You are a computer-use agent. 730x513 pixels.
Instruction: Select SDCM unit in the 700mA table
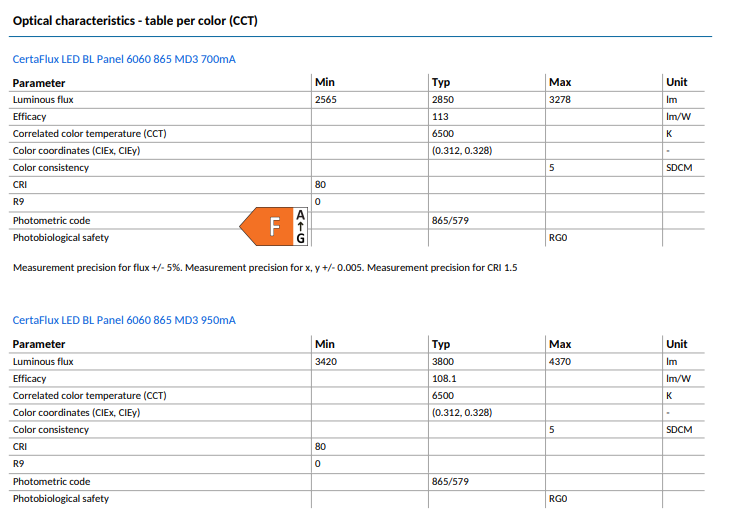[x=679, y=168]
